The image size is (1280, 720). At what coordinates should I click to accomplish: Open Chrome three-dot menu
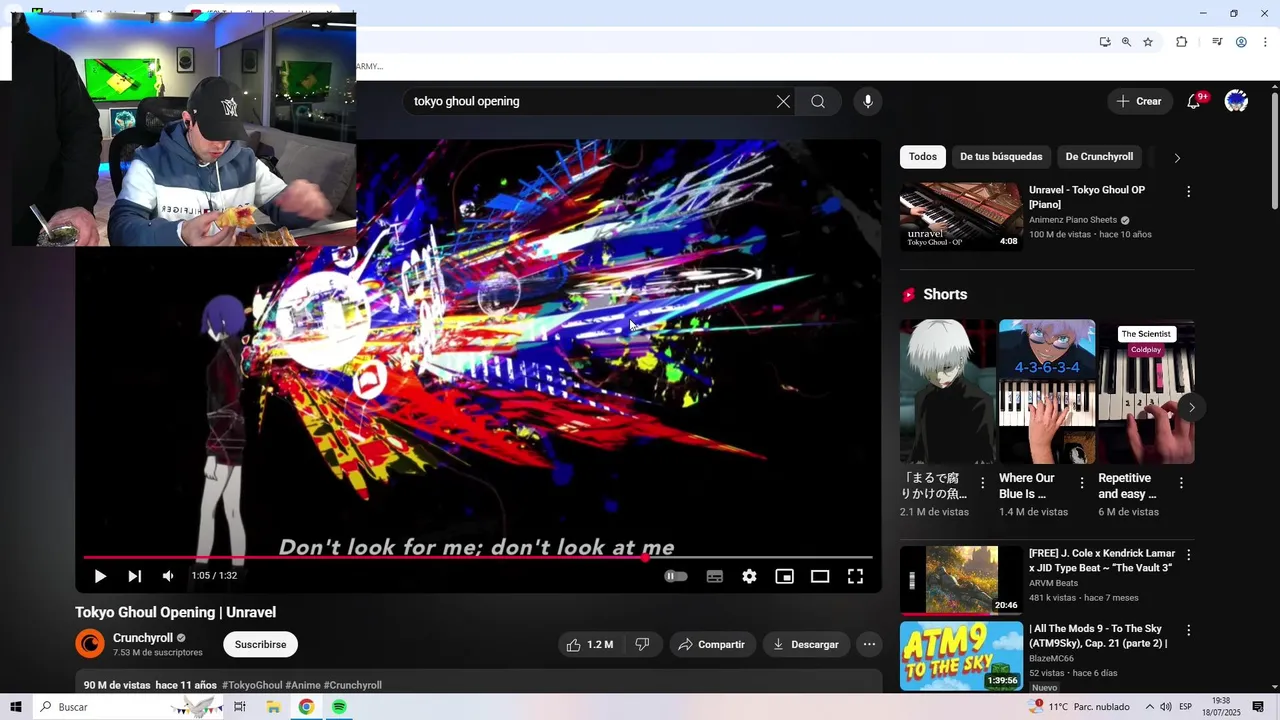[x=1266, y=42]
